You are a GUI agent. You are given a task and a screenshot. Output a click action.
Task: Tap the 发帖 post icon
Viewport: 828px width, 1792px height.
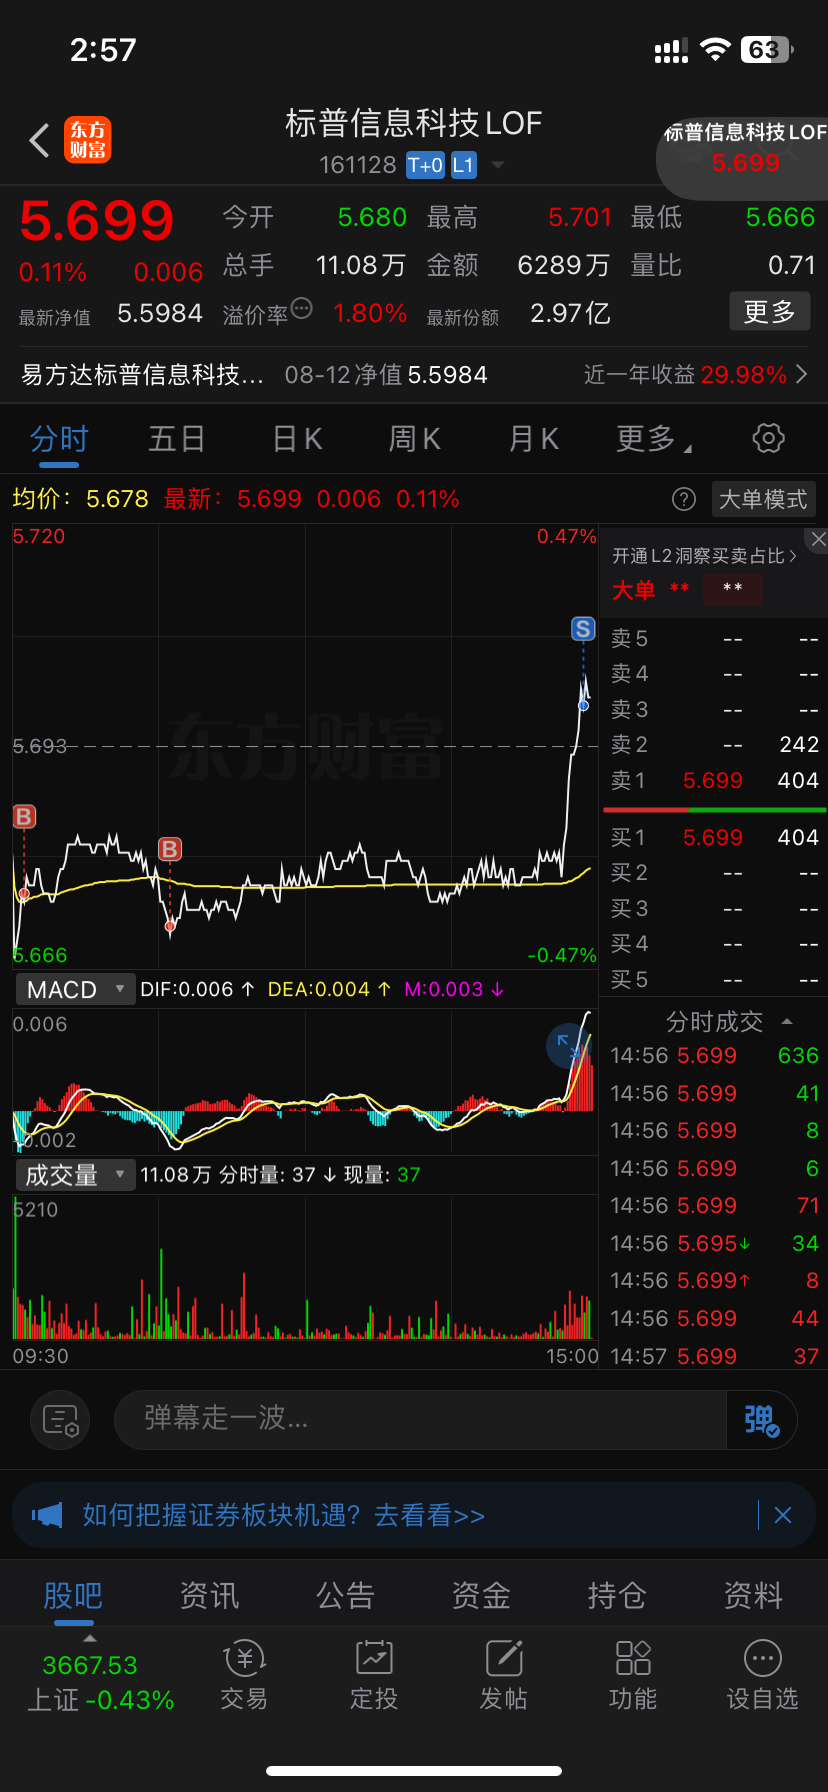pos(503,1675)
